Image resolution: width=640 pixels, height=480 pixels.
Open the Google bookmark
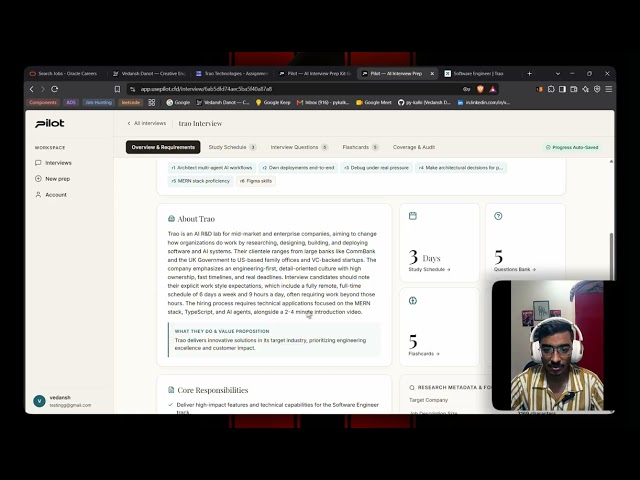pyautogui.click(x=178, y=102)
